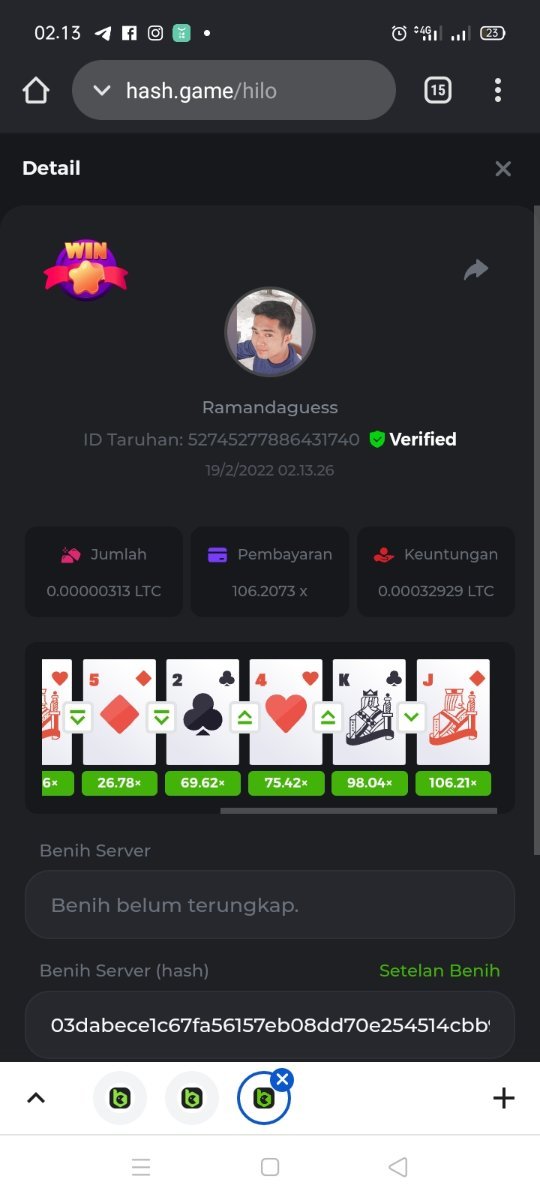Screen dimensions: 540x1200
Task: Tap the share arrow icon
Action: coord(476,269)
